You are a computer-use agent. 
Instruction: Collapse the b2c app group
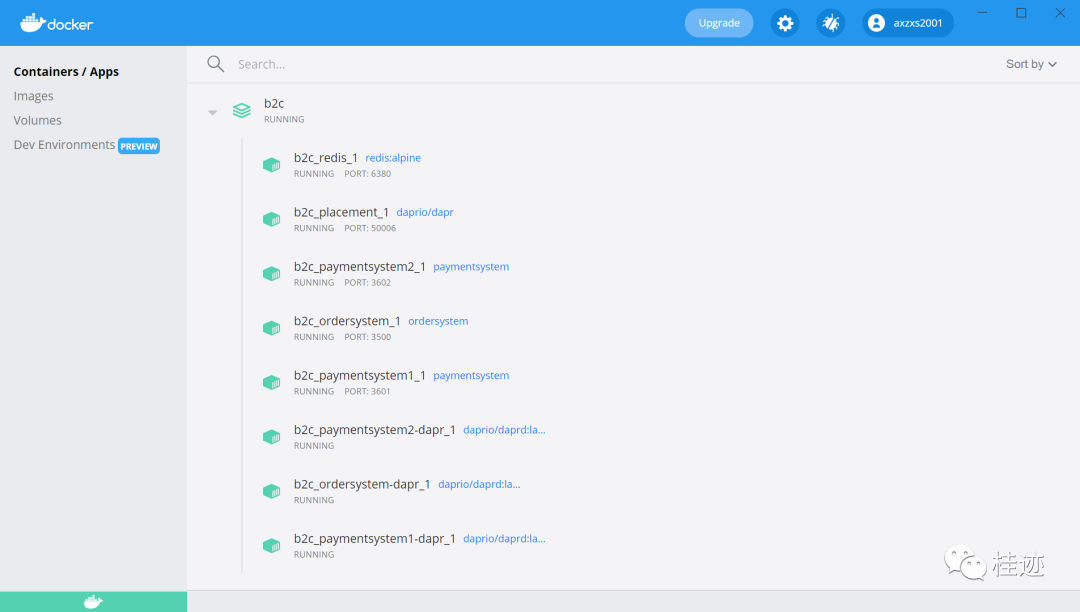212,112
